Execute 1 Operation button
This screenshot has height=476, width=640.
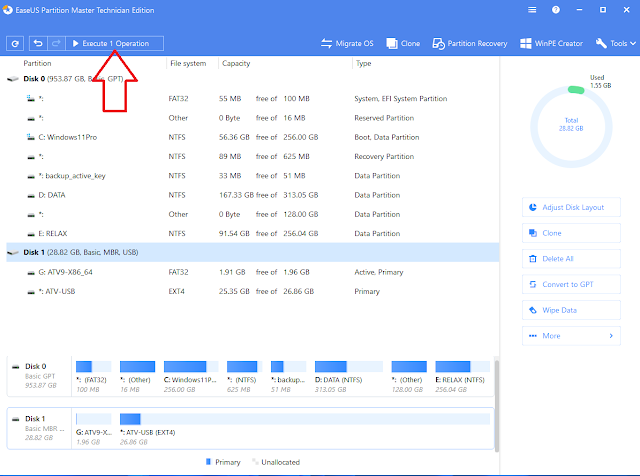[115, 43]
